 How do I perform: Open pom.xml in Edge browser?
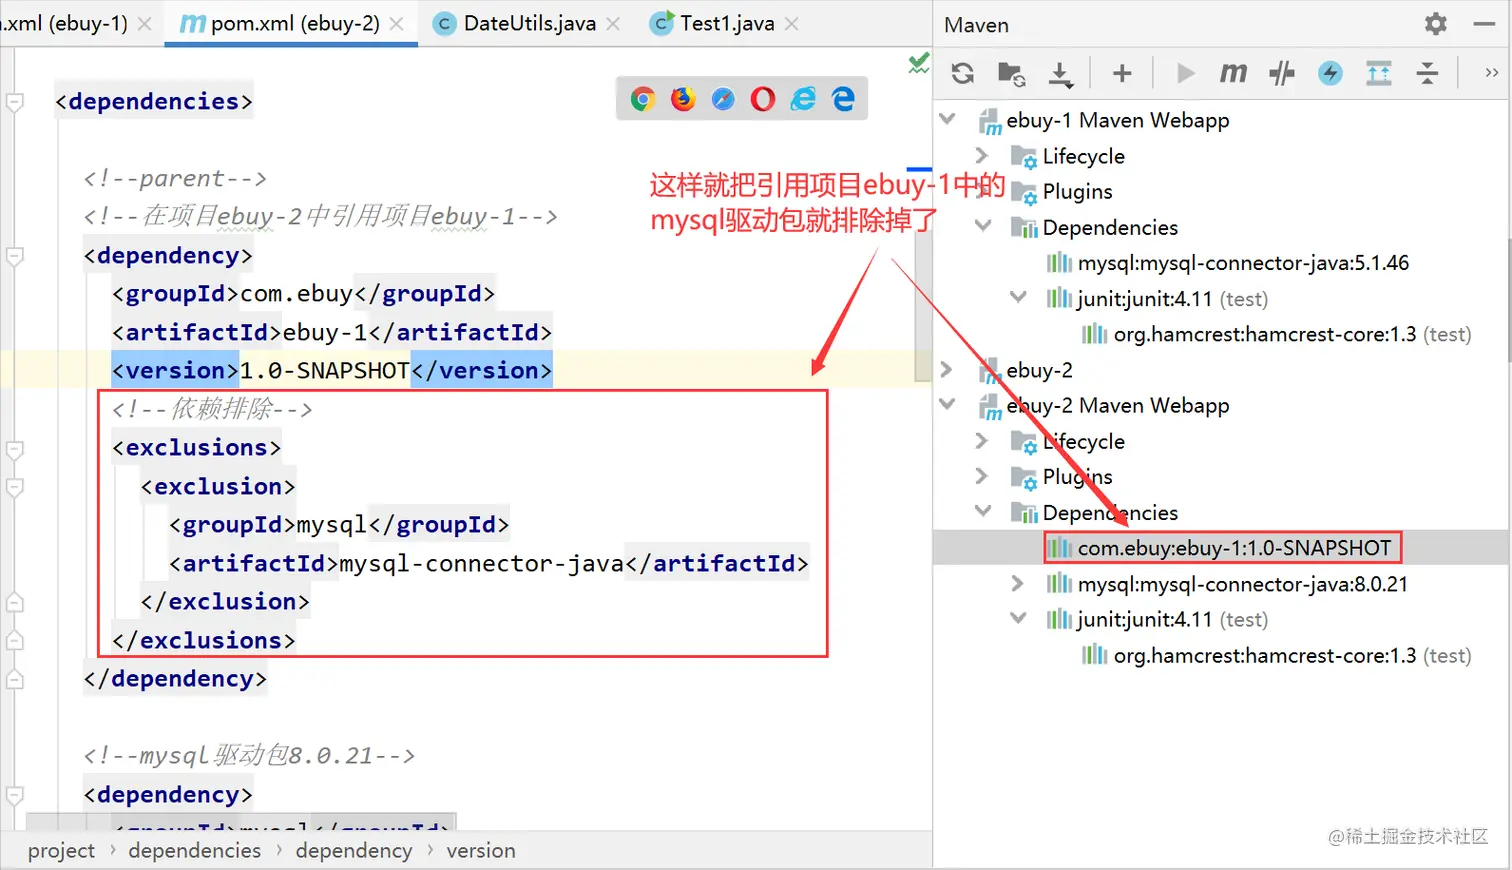[x=844, y=99]
